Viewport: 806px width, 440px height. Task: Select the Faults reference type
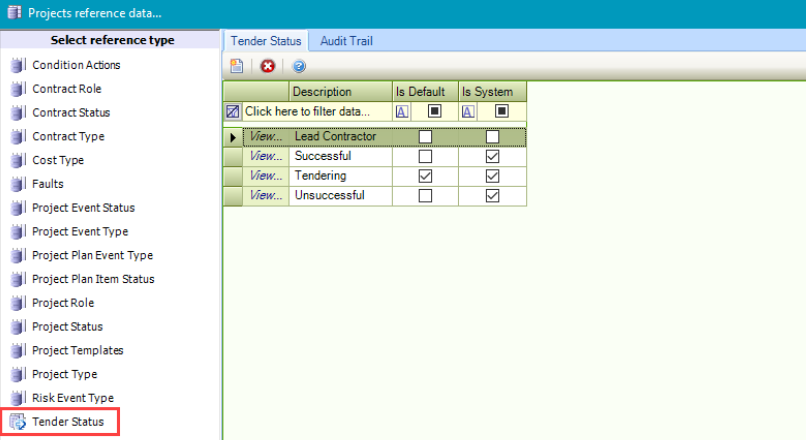point(47,184)
